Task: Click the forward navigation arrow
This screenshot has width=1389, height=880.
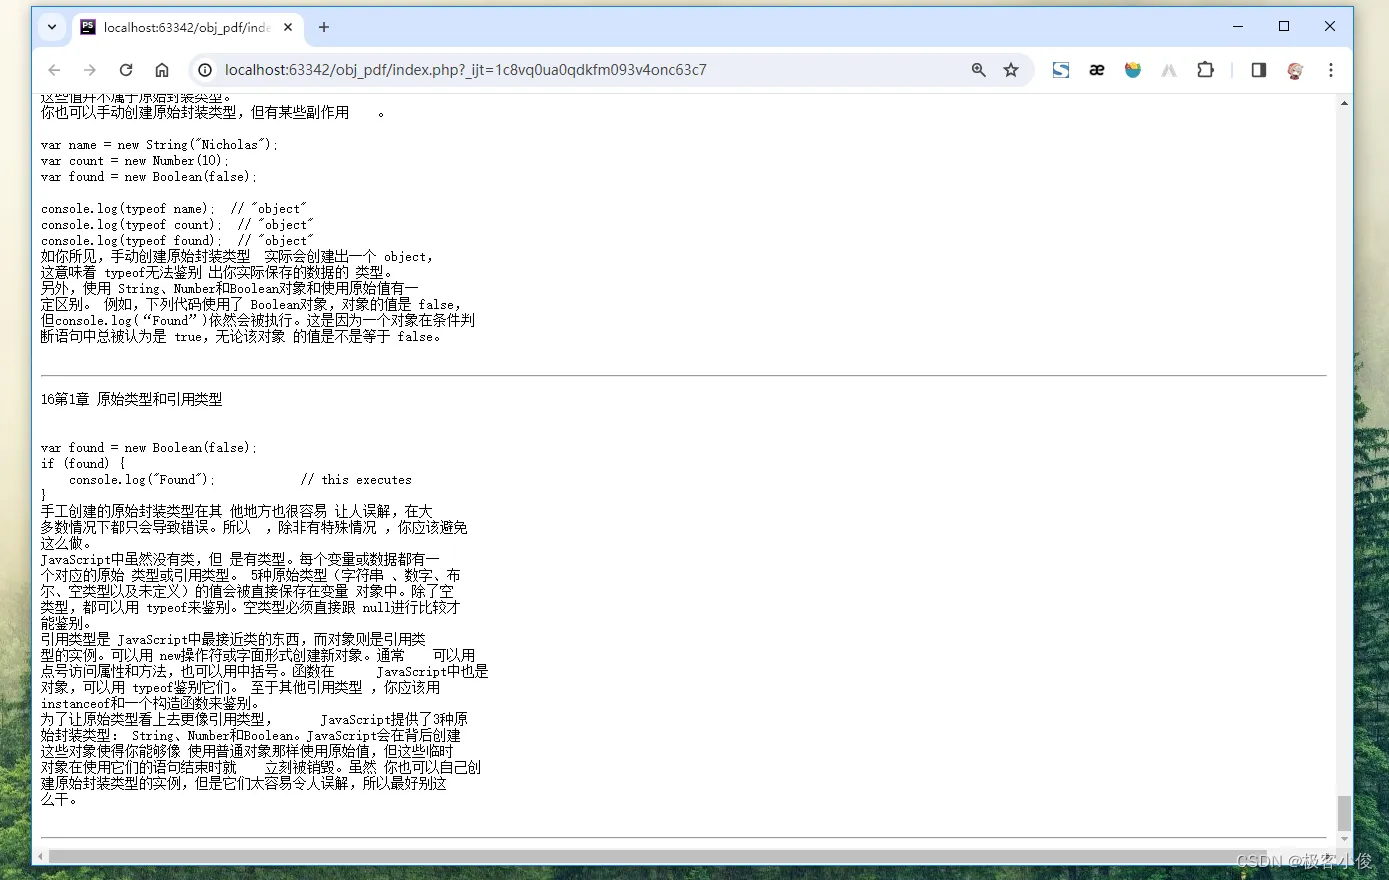Action: (90, 70)
